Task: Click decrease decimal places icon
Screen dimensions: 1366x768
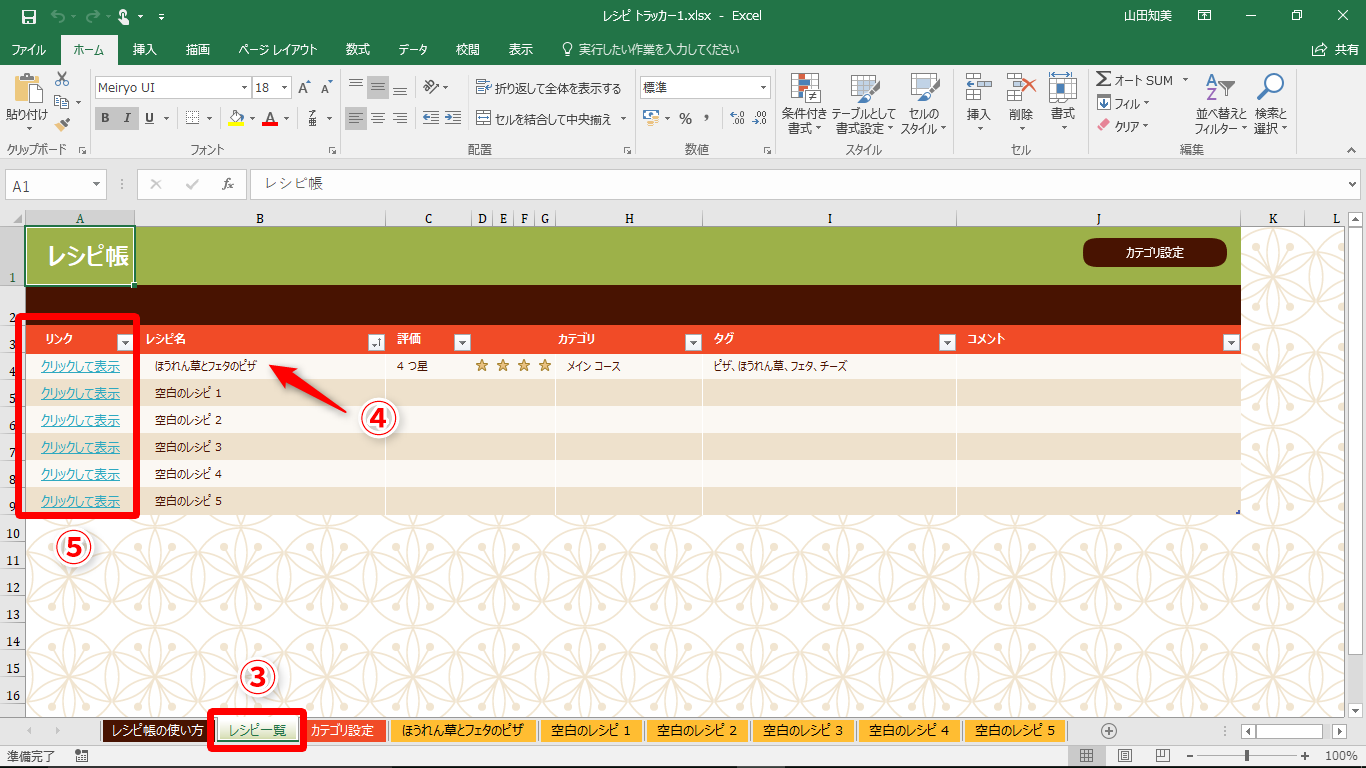Action: 761,118
